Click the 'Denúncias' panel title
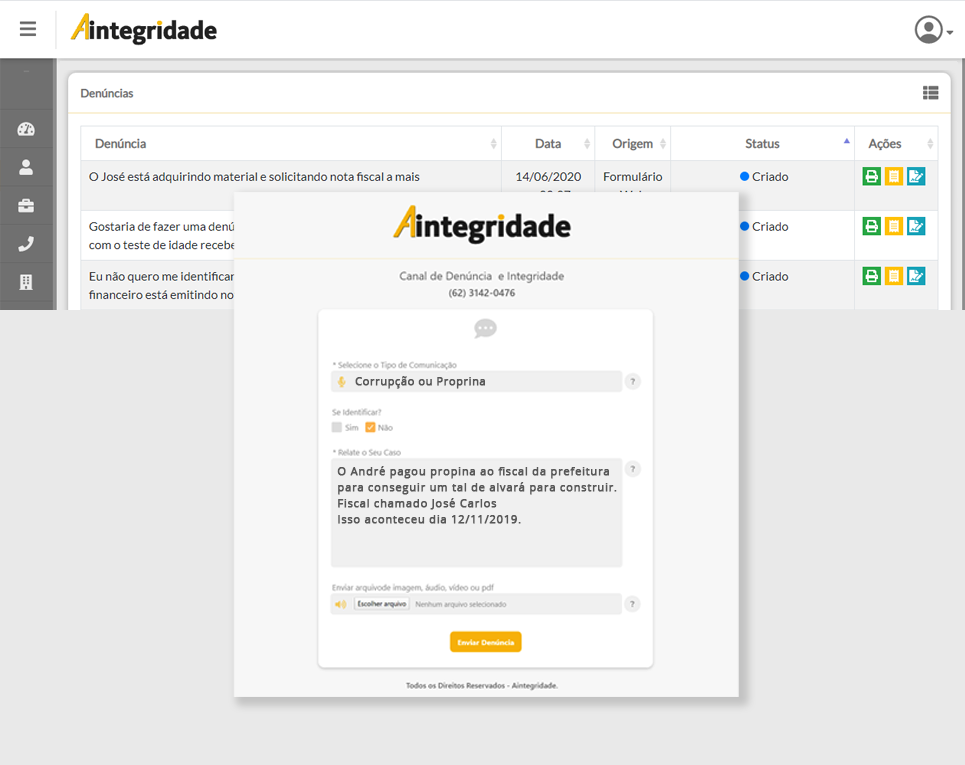Screen dimensions: 965x765 (x=107, y=94)
